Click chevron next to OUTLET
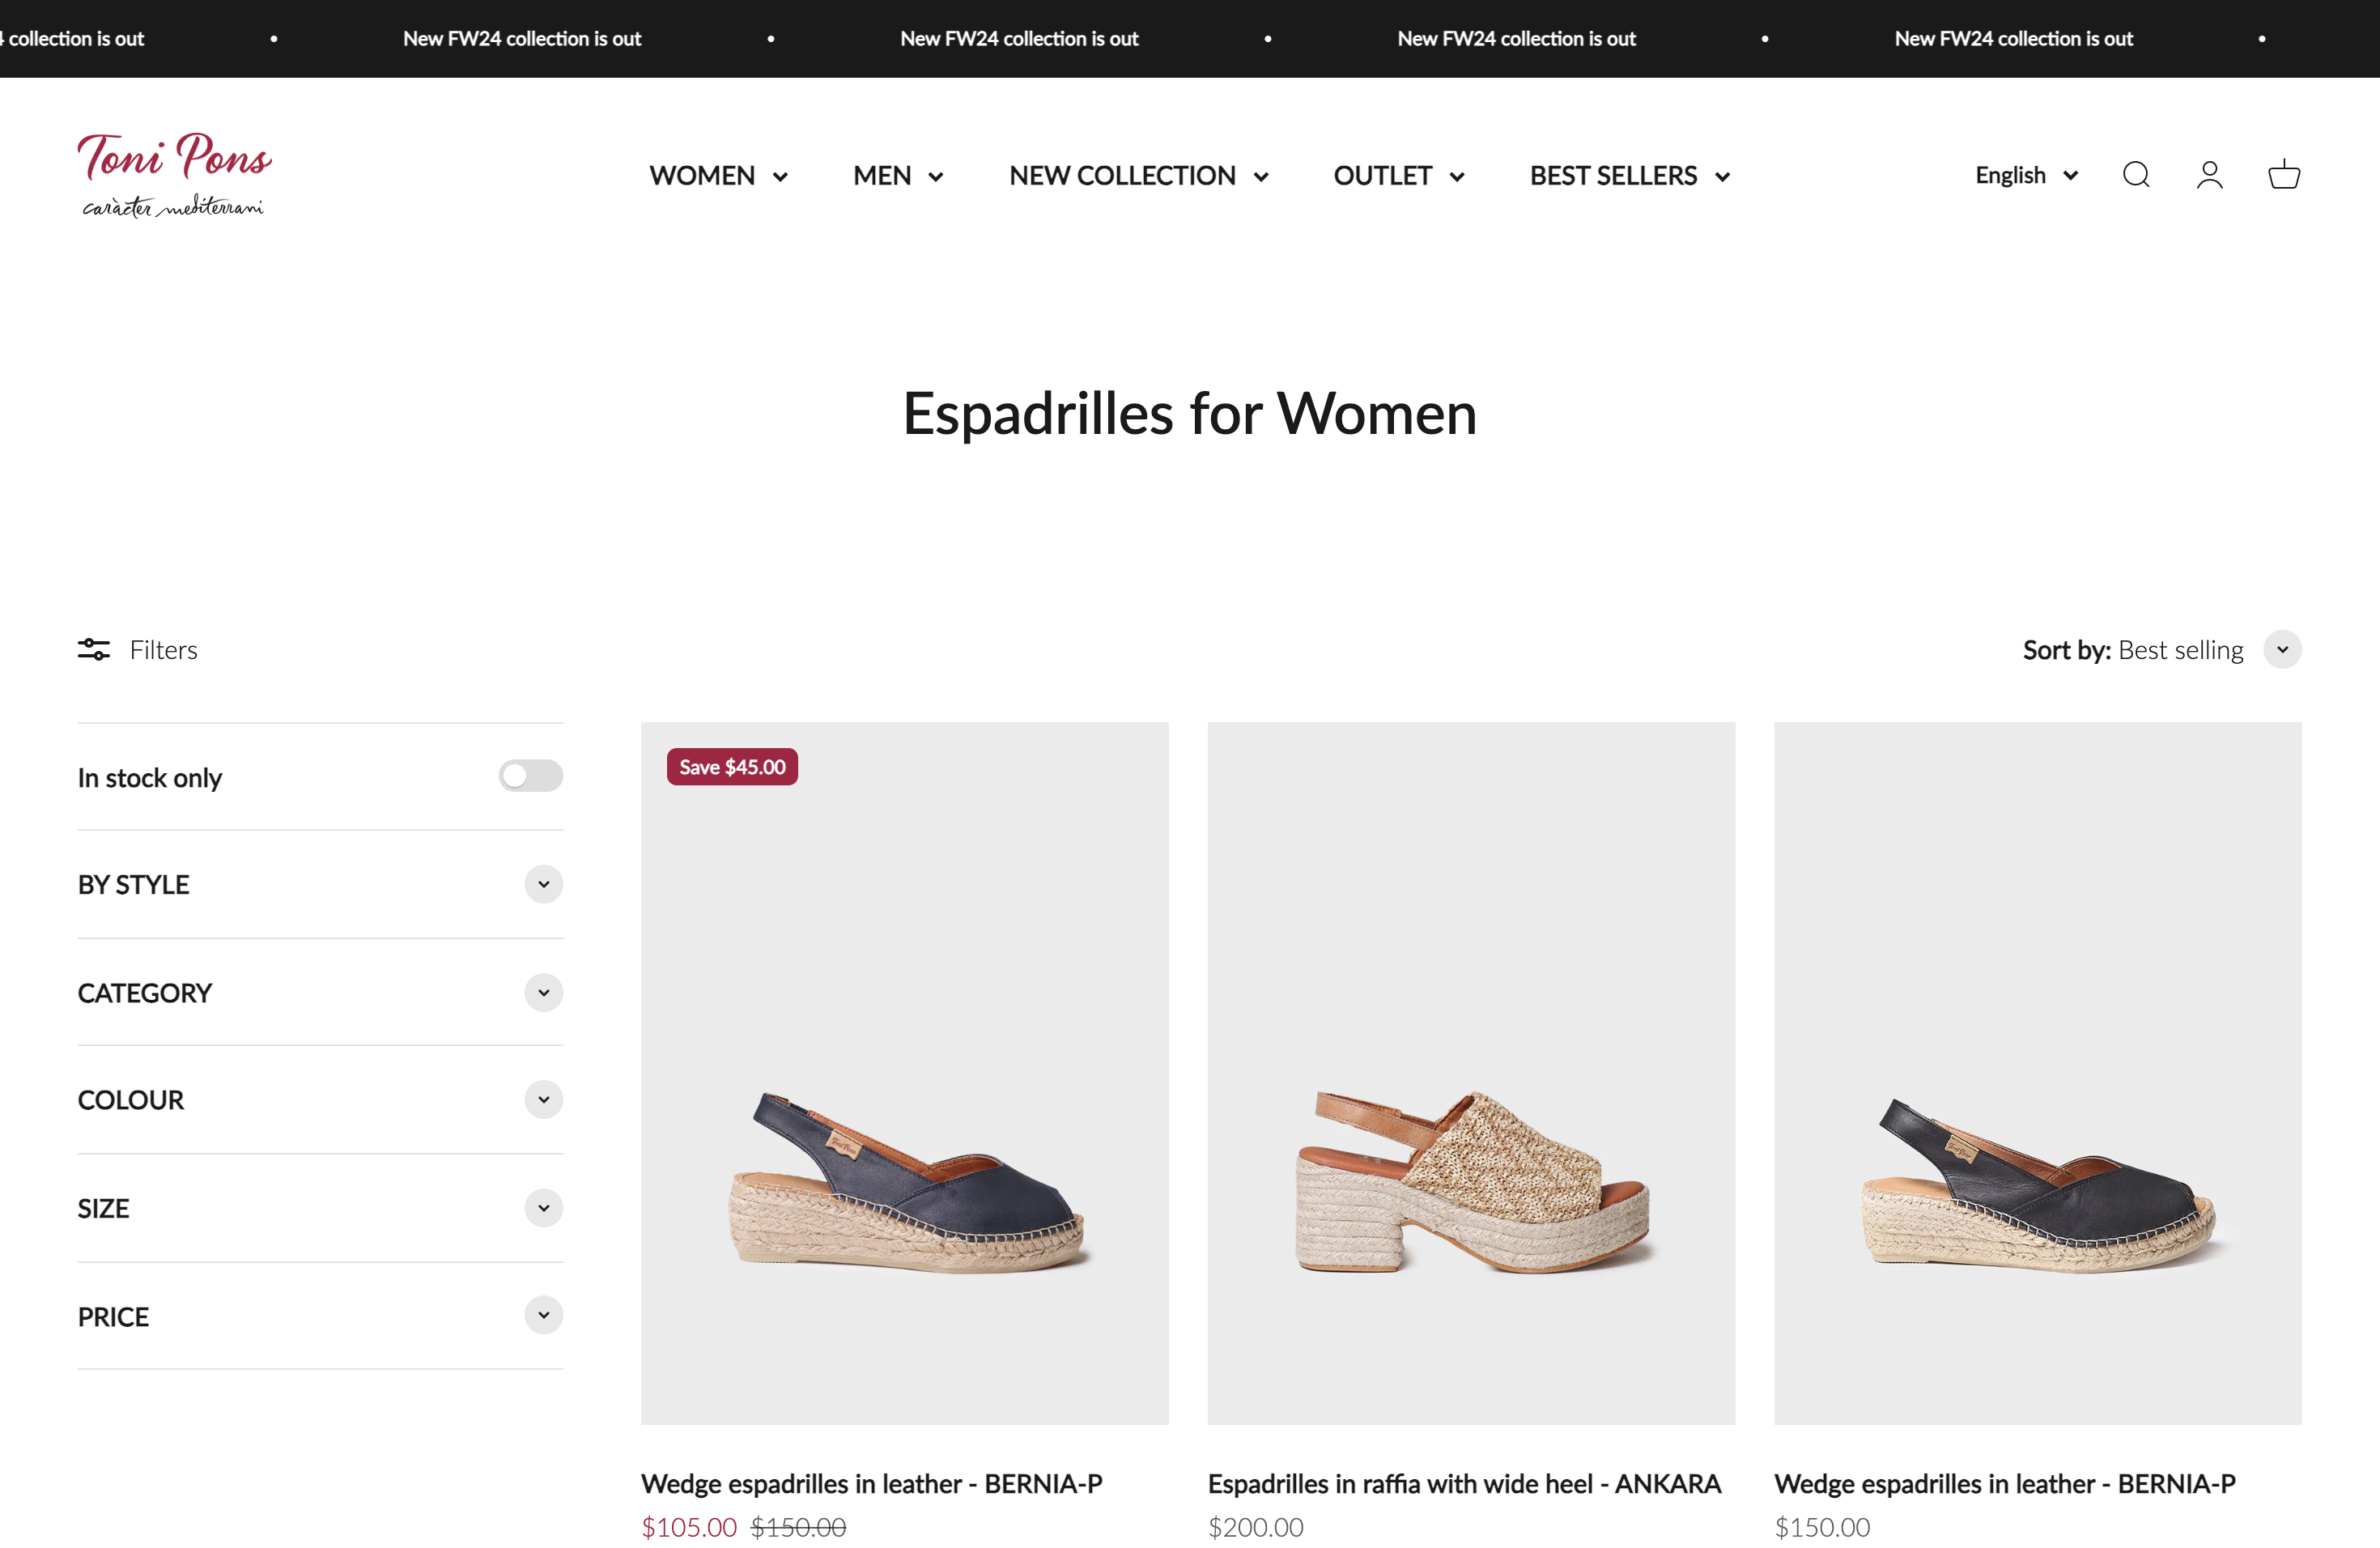Image resolution: width=2380 pixels, height=1548 pixels. point(1457,177)
